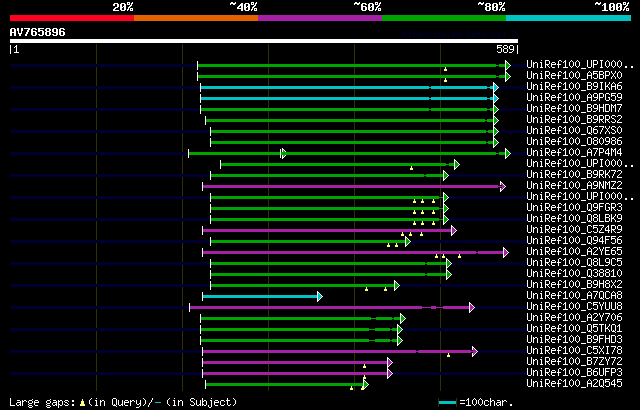Select the UniRef100_Q38810 label

[x=574, y=274]
